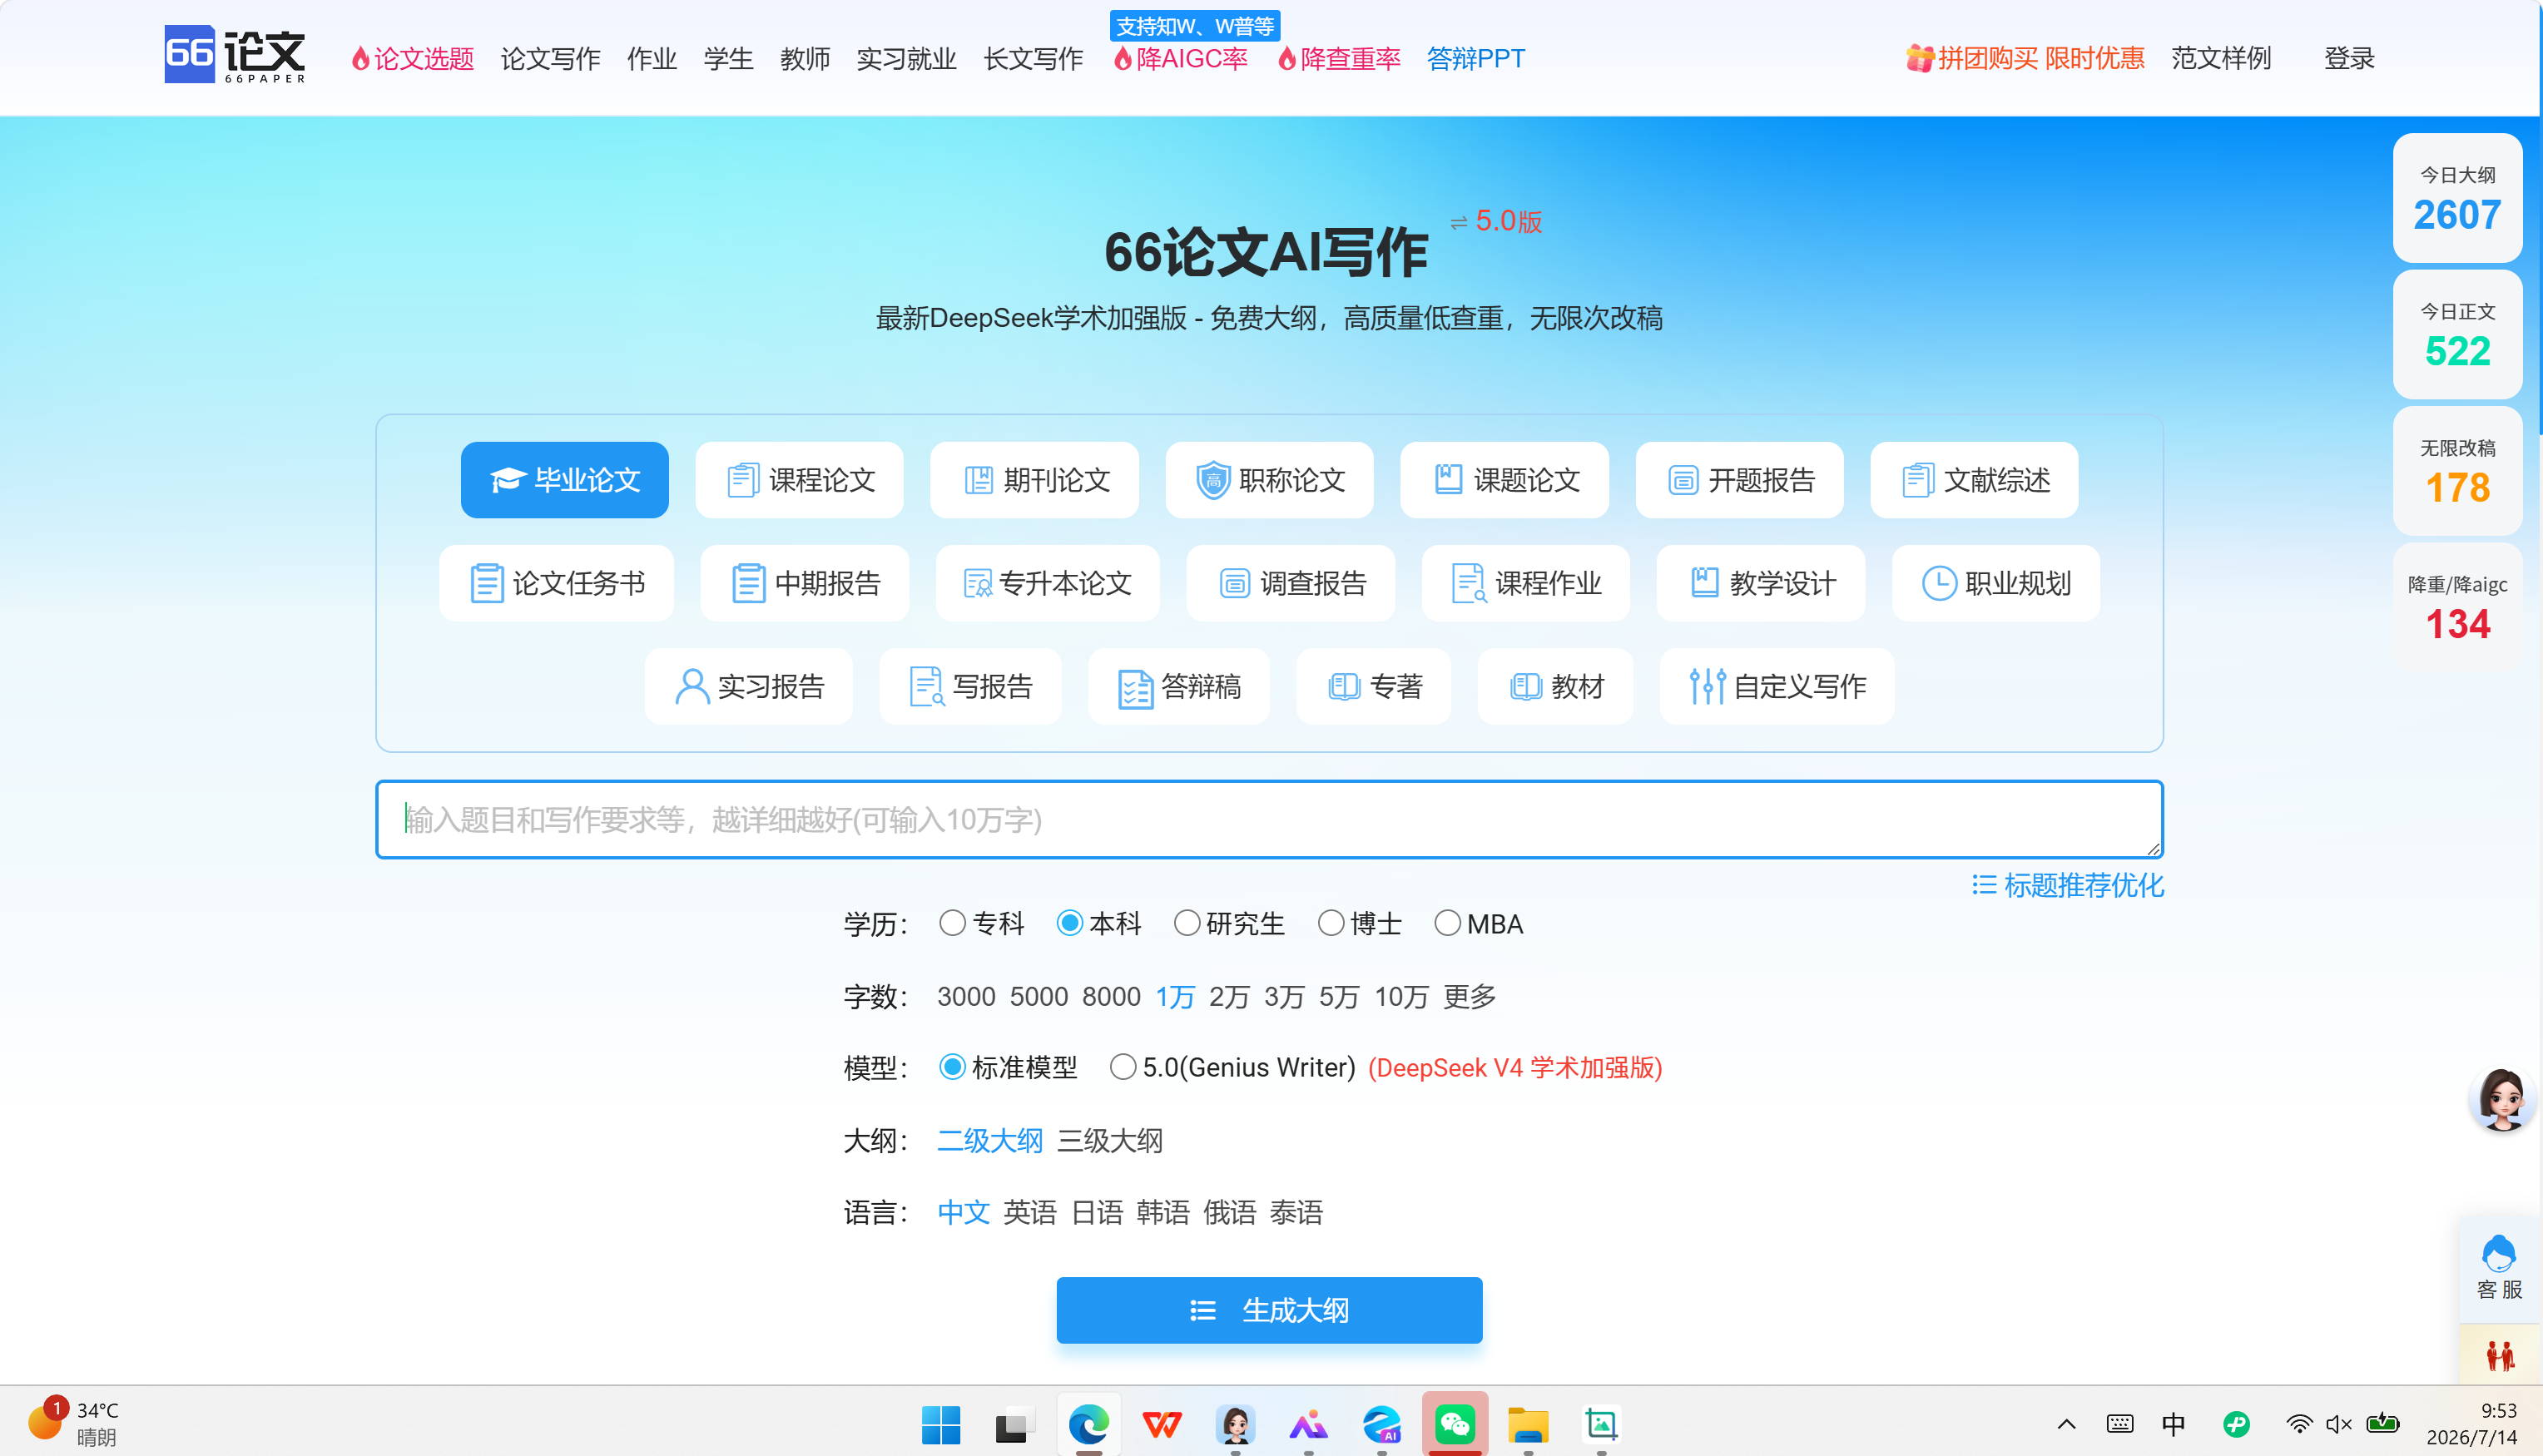Choose the 博士 radio option
Image resolution: width=2543 pixels, height=1456 pixels.
pyautogui.click(x=1330, y=923)
